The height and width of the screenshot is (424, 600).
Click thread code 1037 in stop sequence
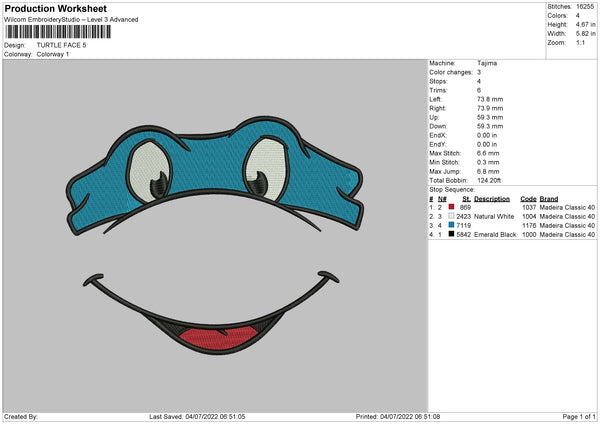coord(529,207)
